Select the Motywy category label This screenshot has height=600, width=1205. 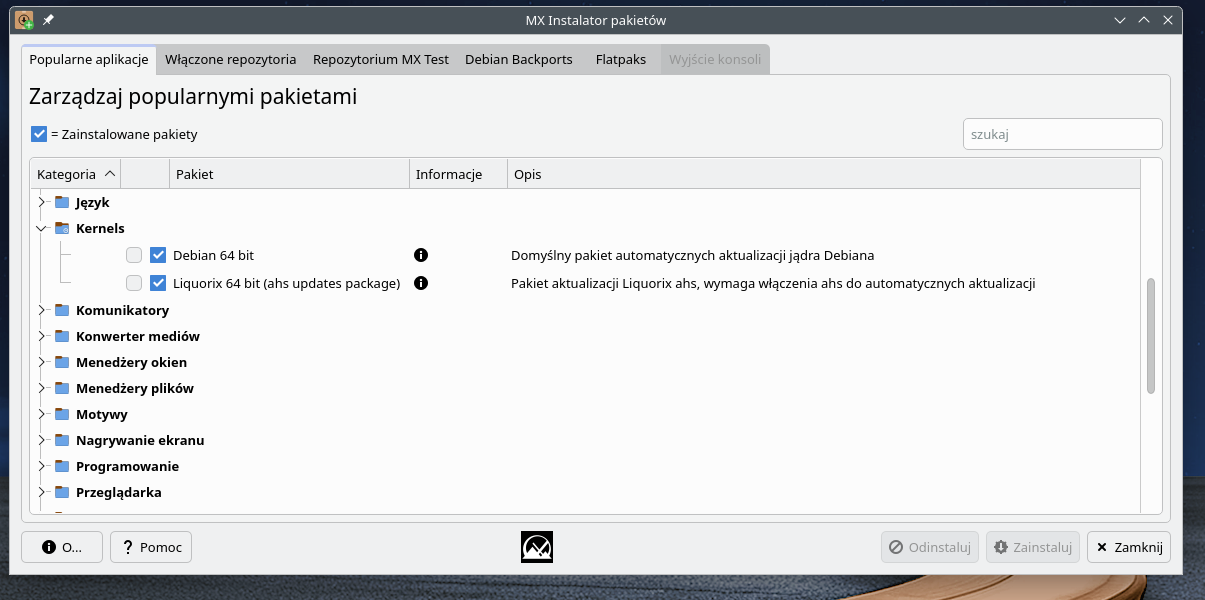tap(102, 414)
